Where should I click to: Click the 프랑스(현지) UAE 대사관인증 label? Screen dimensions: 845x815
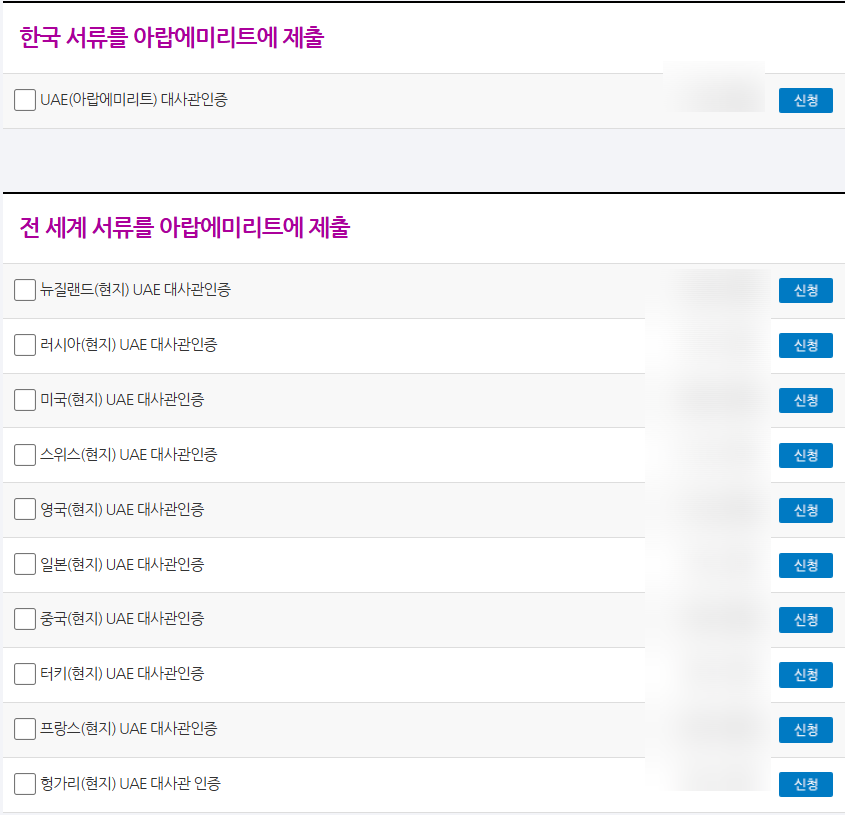(129, 729)
